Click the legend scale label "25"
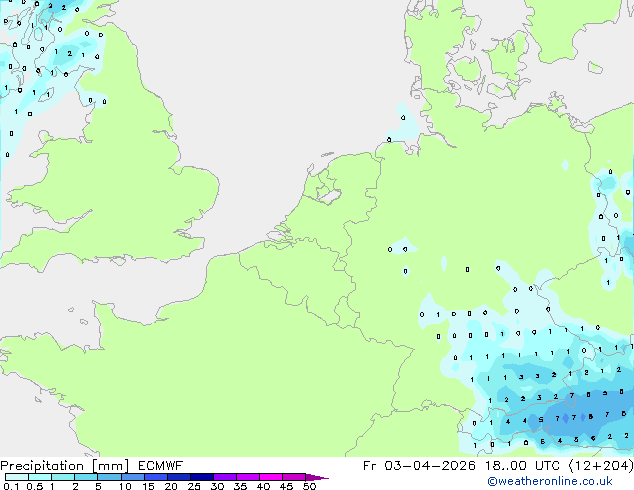The image size is (634, 490). coord(194,486)
